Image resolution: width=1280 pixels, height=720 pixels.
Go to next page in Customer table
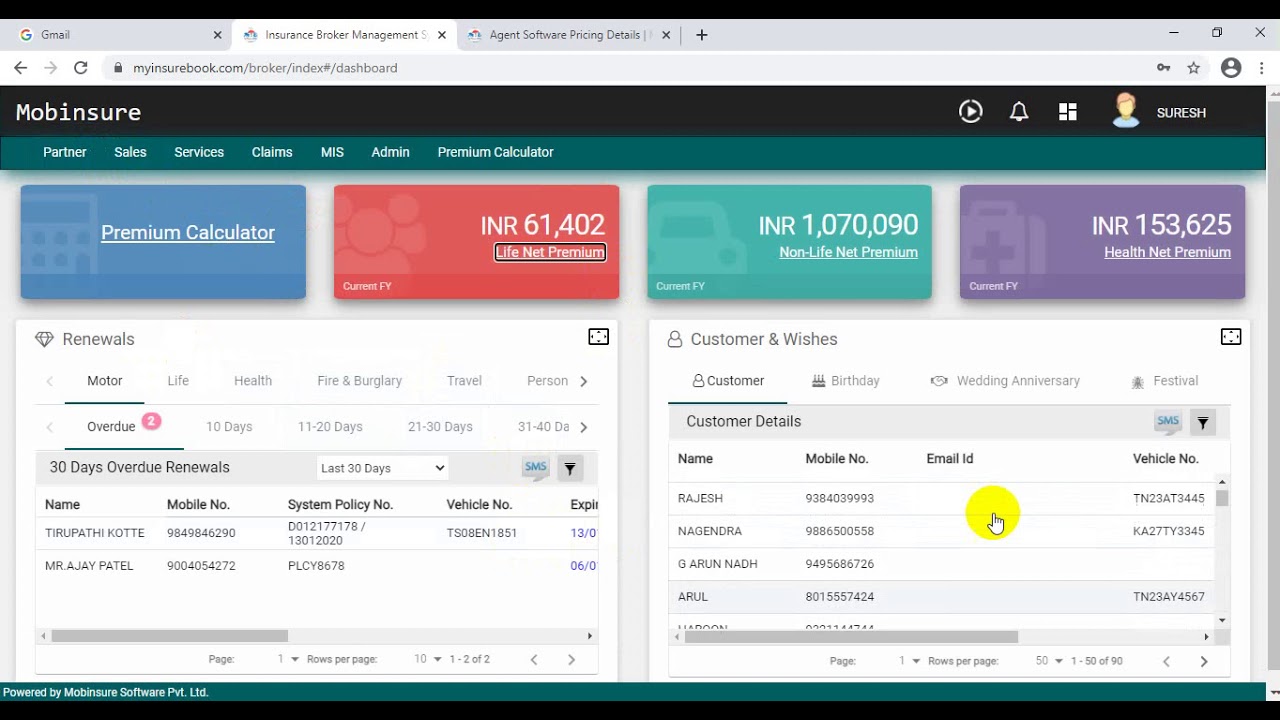1203,661
